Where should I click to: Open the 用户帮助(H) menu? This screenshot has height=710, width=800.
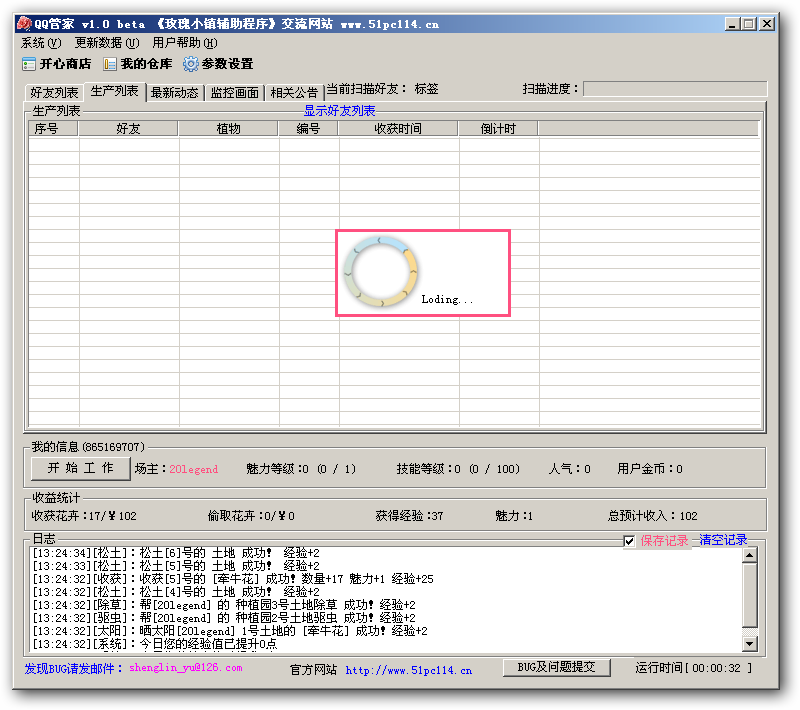[x=185, y=43]
